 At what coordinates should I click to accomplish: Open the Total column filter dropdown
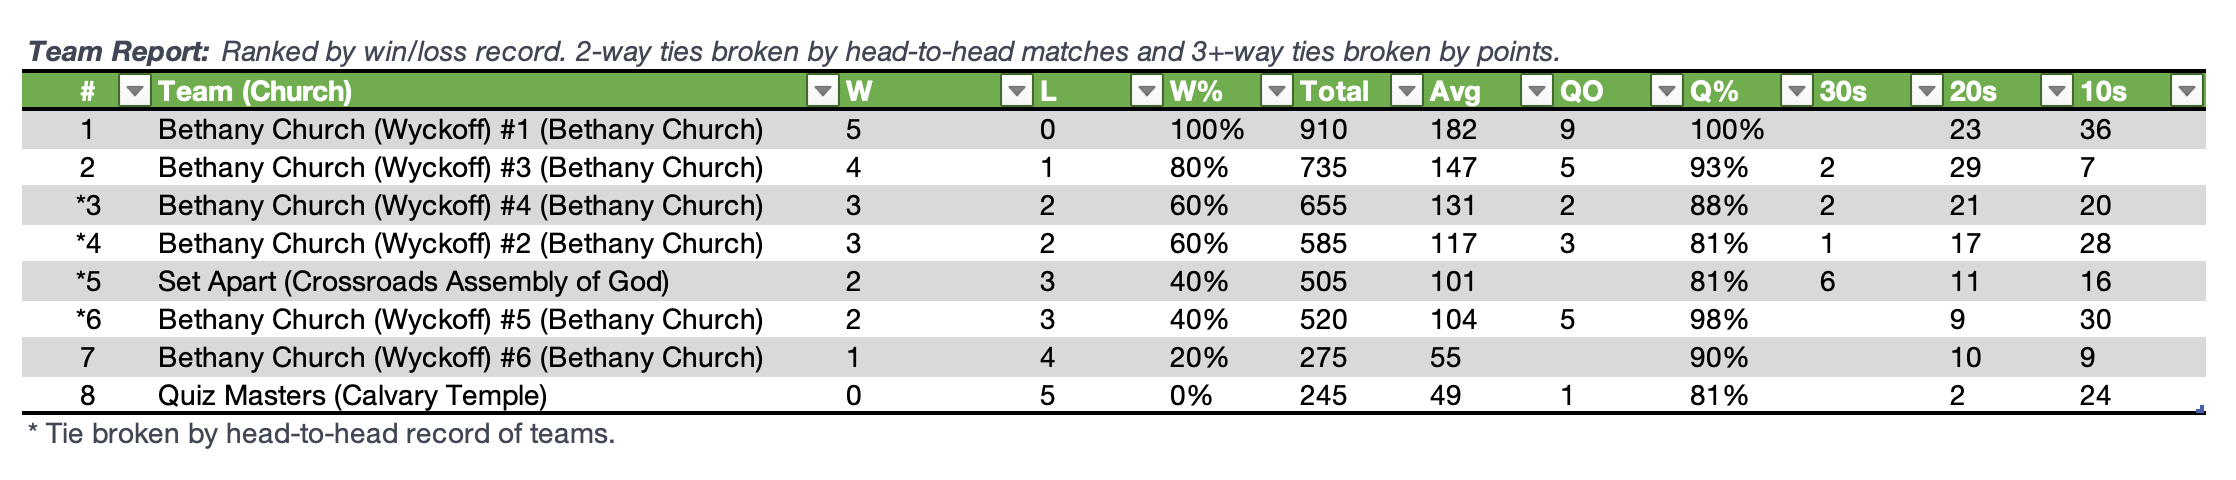(x=1406, y=92)
